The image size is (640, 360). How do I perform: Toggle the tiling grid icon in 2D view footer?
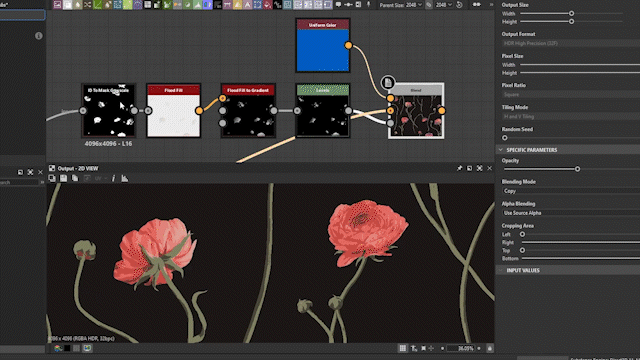click(x=402, y=348)
